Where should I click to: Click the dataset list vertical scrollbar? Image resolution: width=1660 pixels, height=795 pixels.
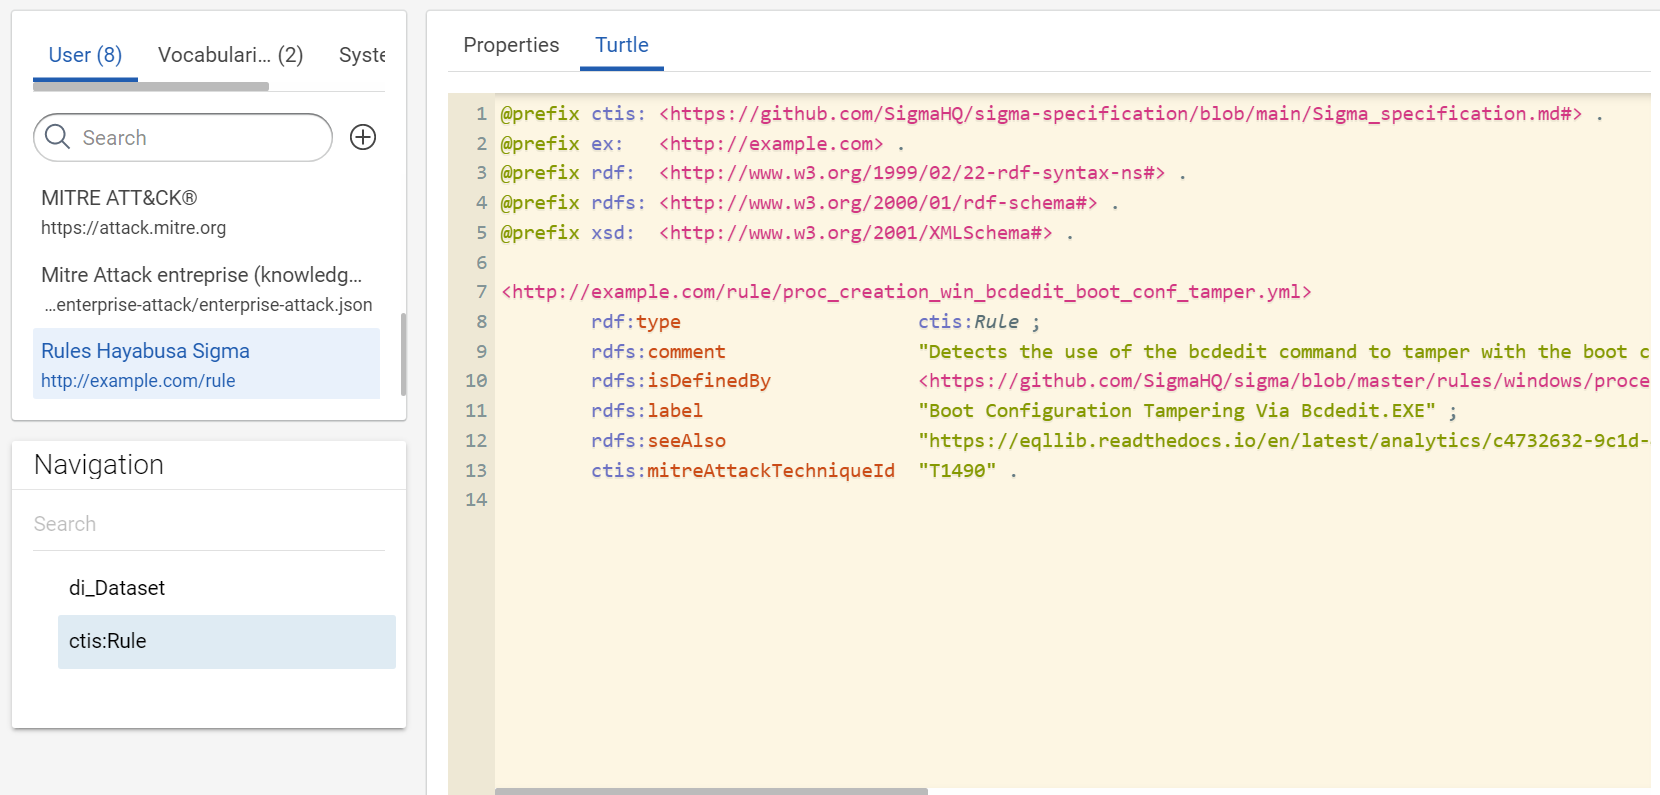[x=403, y=354]
